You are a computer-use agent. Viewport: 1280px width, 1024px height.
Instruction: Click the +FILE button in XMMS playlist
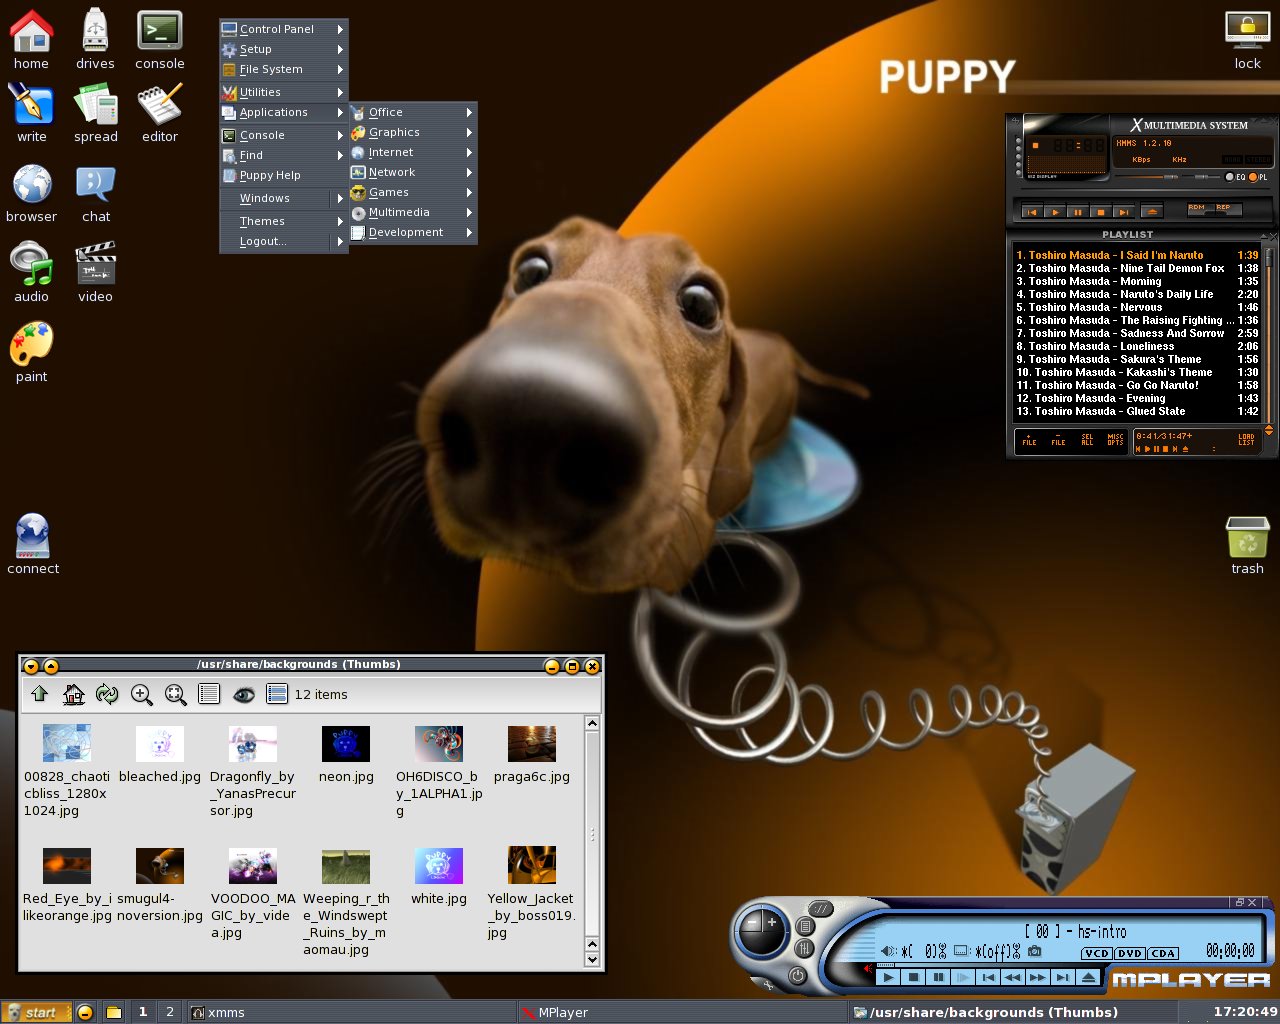[1029, 440]
